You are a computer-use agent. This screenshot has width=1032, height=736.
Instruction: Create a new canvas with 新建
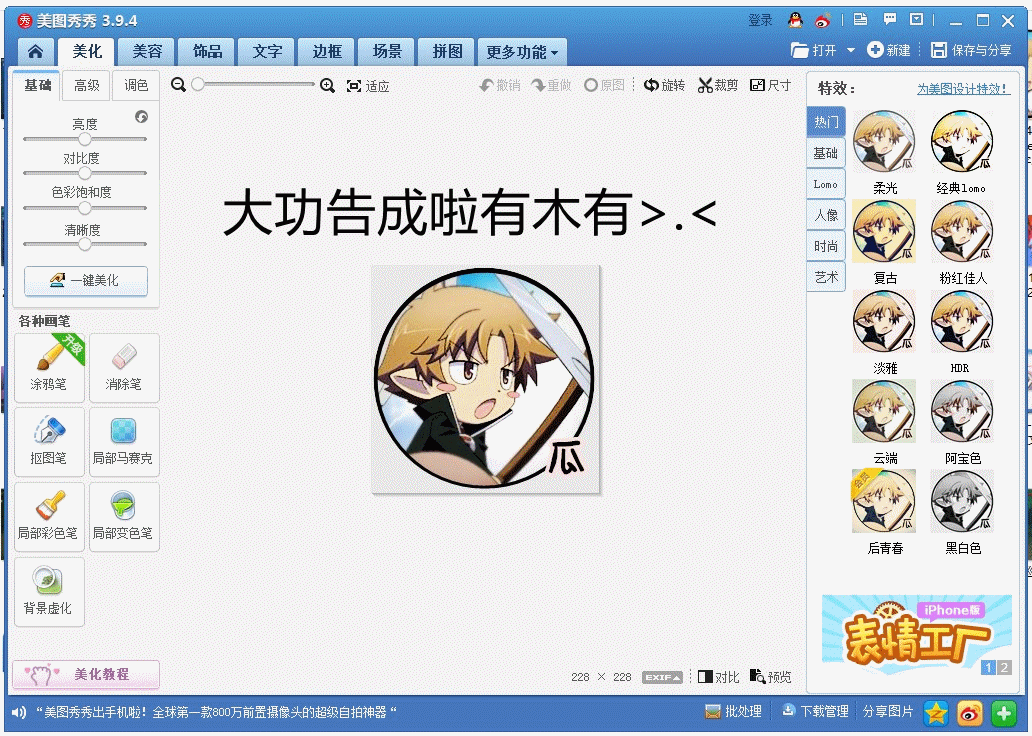889,50
